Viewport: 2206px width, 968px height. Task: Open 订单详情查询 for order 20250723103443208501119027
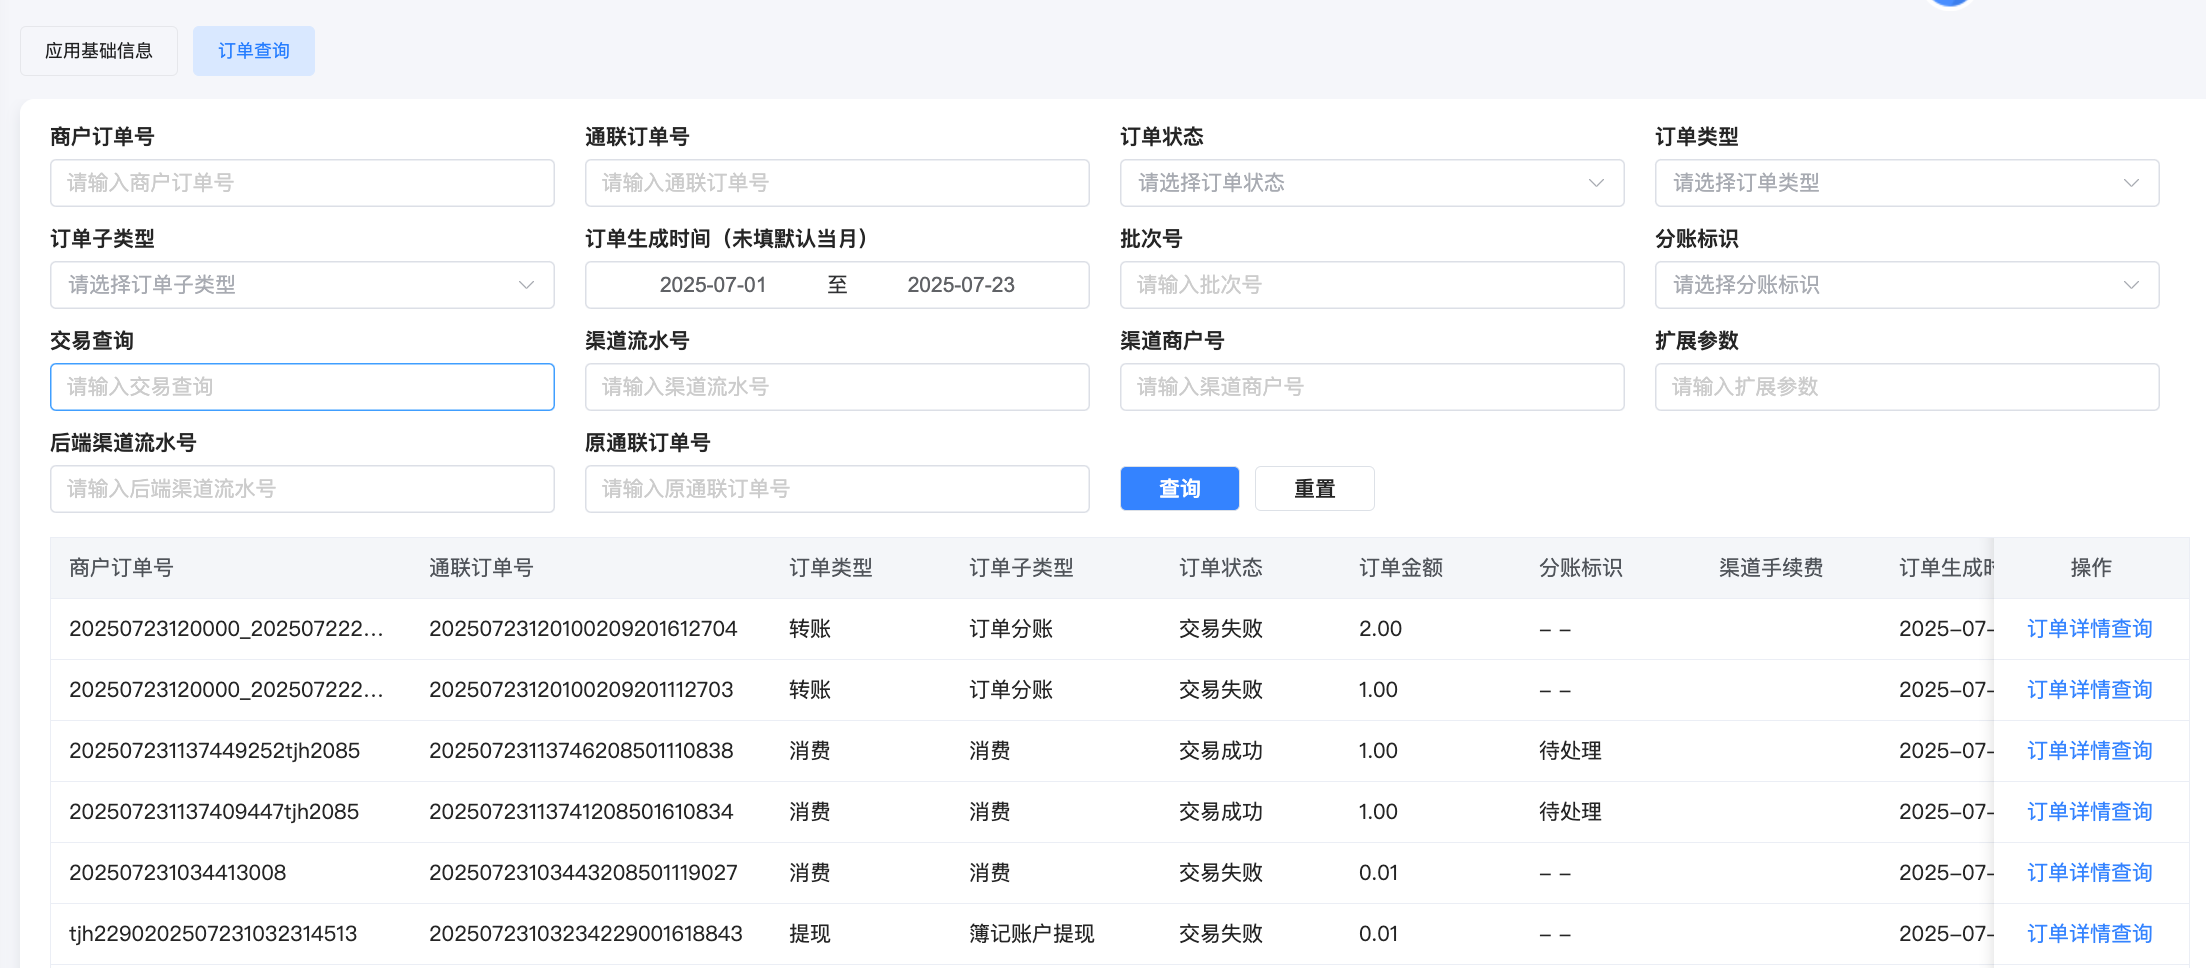point(2090,873)
